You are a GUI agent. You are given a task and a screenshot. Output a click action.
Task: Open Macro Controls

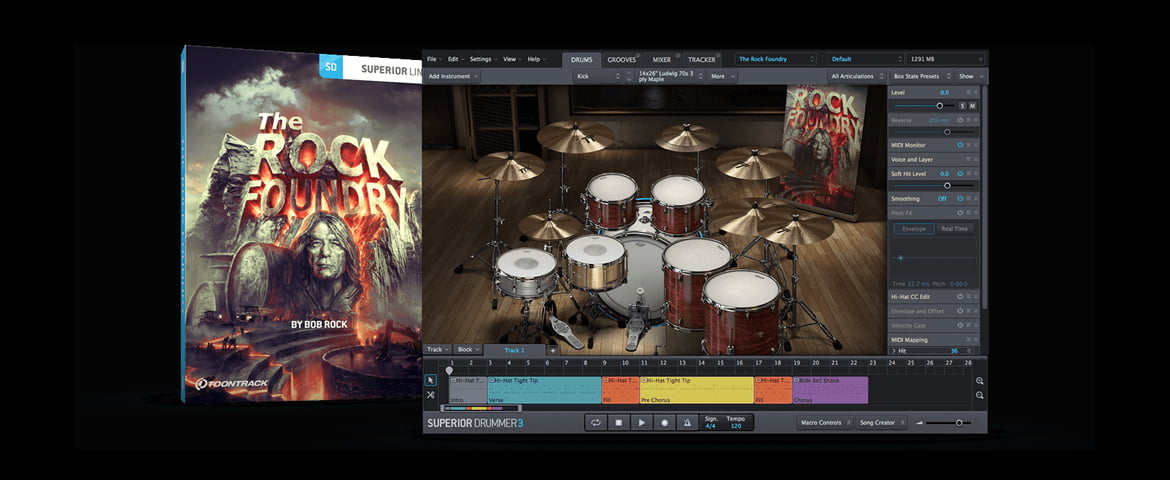coord(825,423)
